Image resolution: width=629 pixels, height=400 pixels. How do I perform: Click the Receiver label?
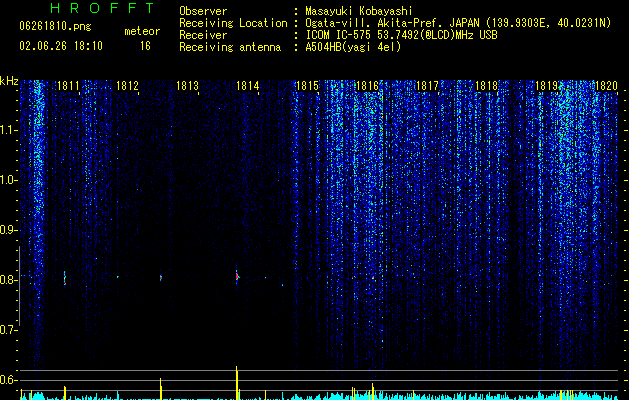203,35
